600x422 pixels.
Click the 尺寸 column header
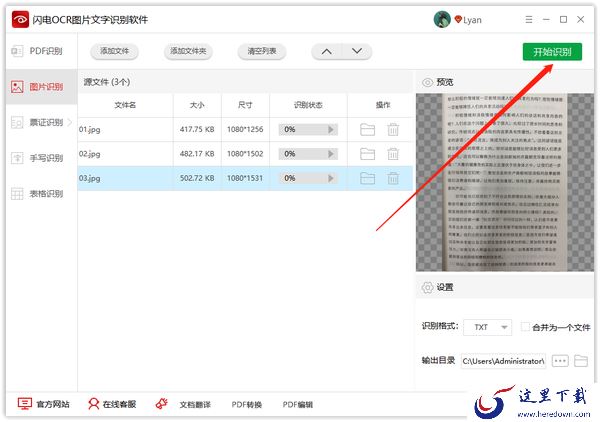pos(245,105)
